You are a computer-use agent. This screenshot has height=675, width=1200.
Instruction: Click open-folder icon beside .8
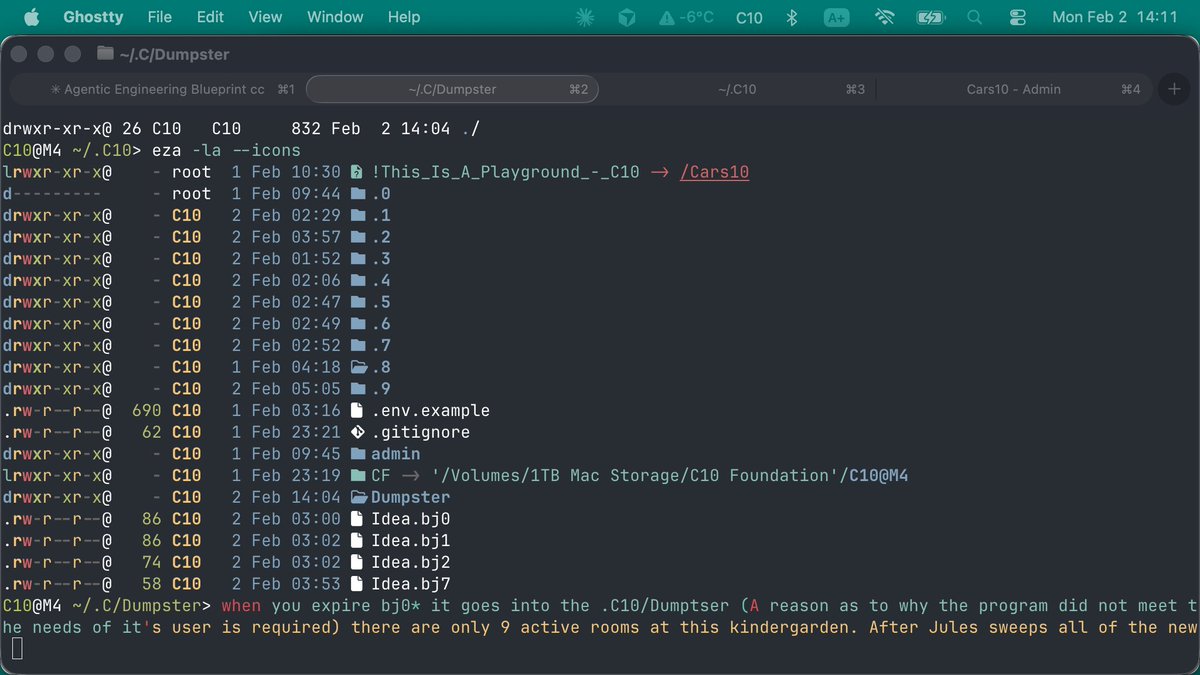pyautogui.click(x=358, y=367)
